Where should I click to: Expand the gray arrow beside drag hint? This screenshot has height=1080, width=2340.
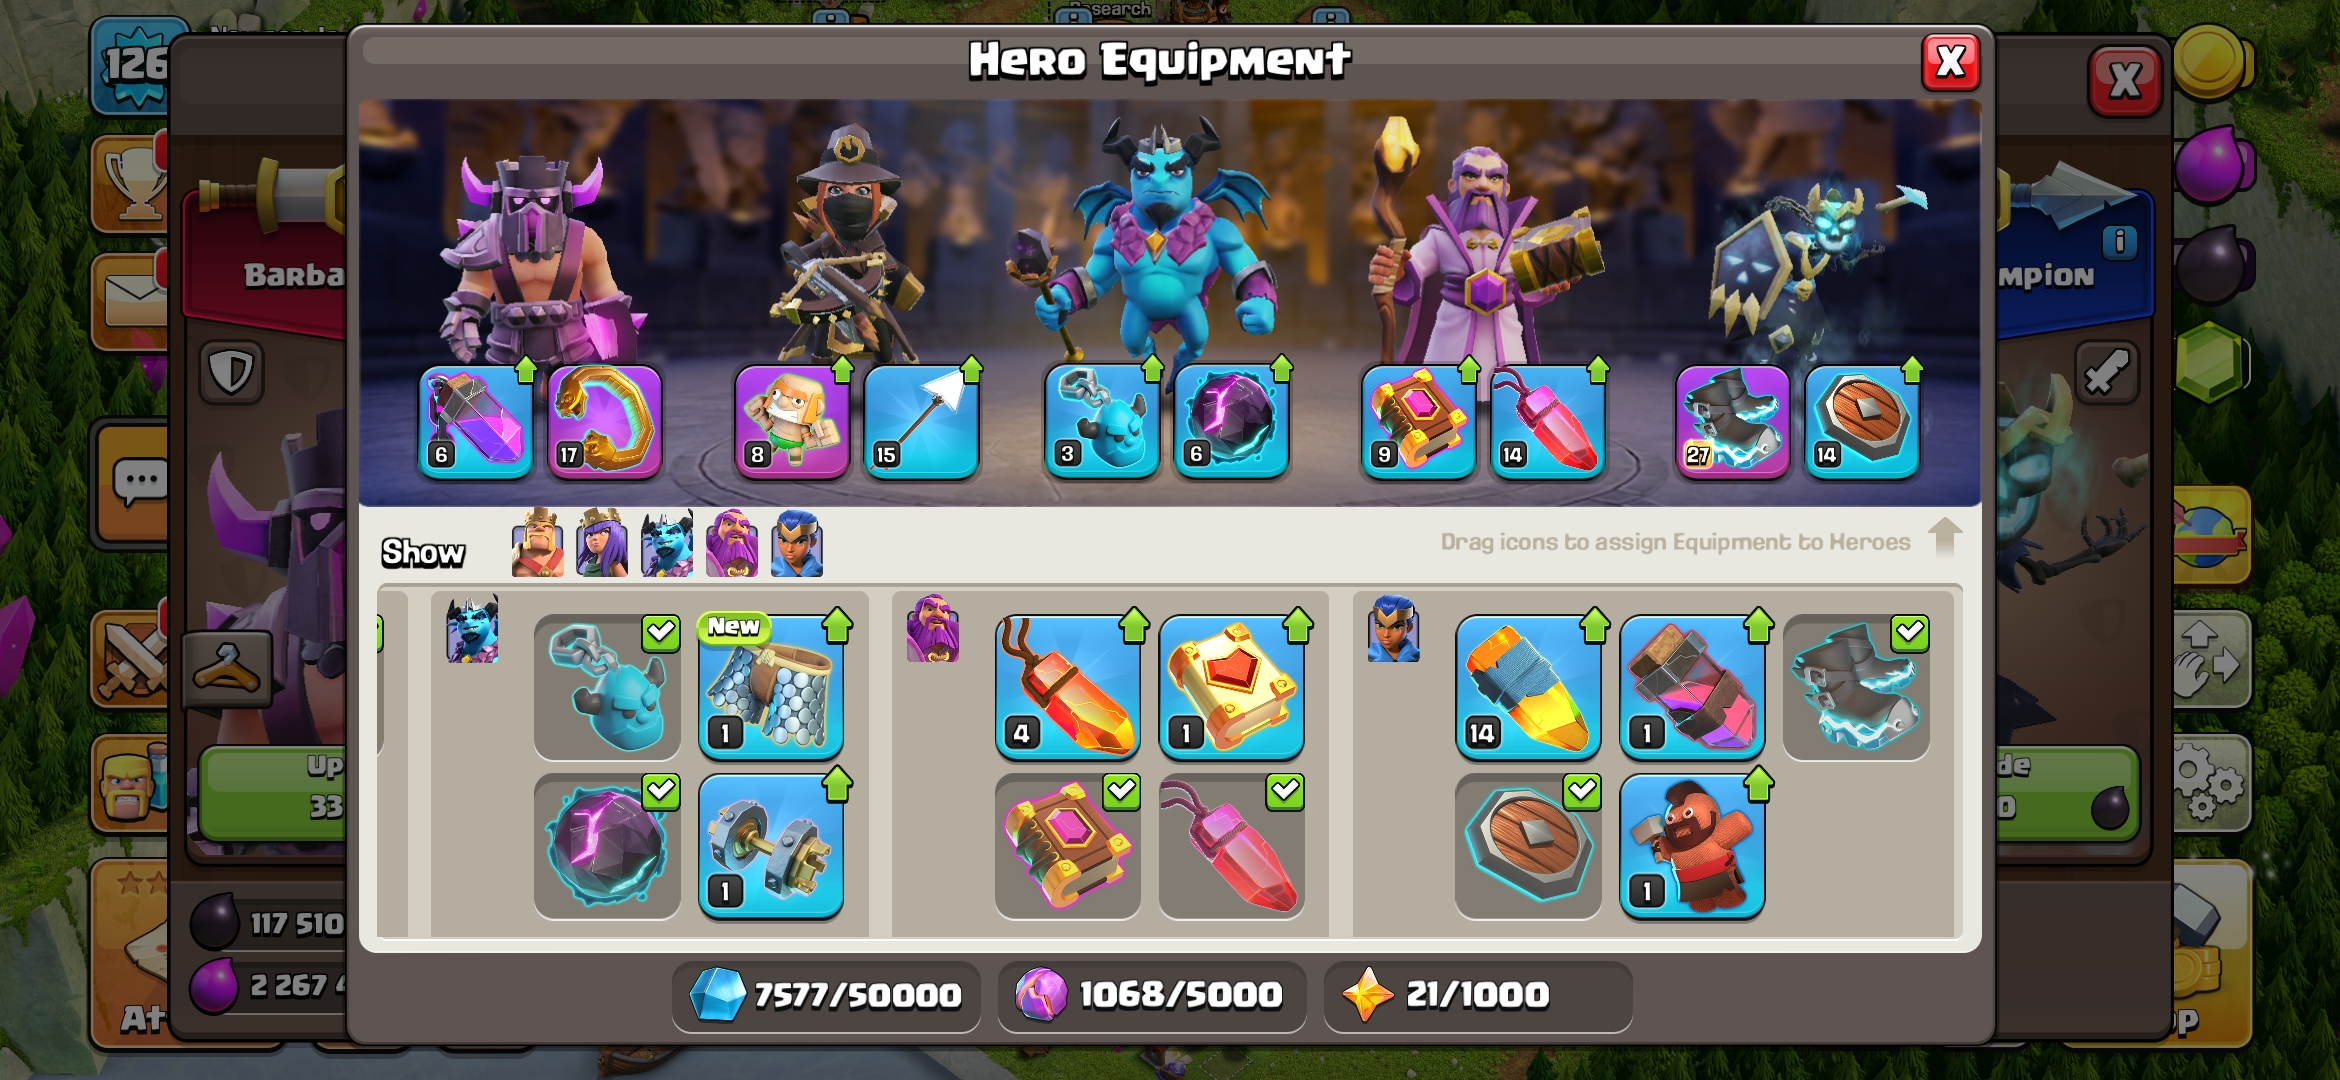(1945, 538)
